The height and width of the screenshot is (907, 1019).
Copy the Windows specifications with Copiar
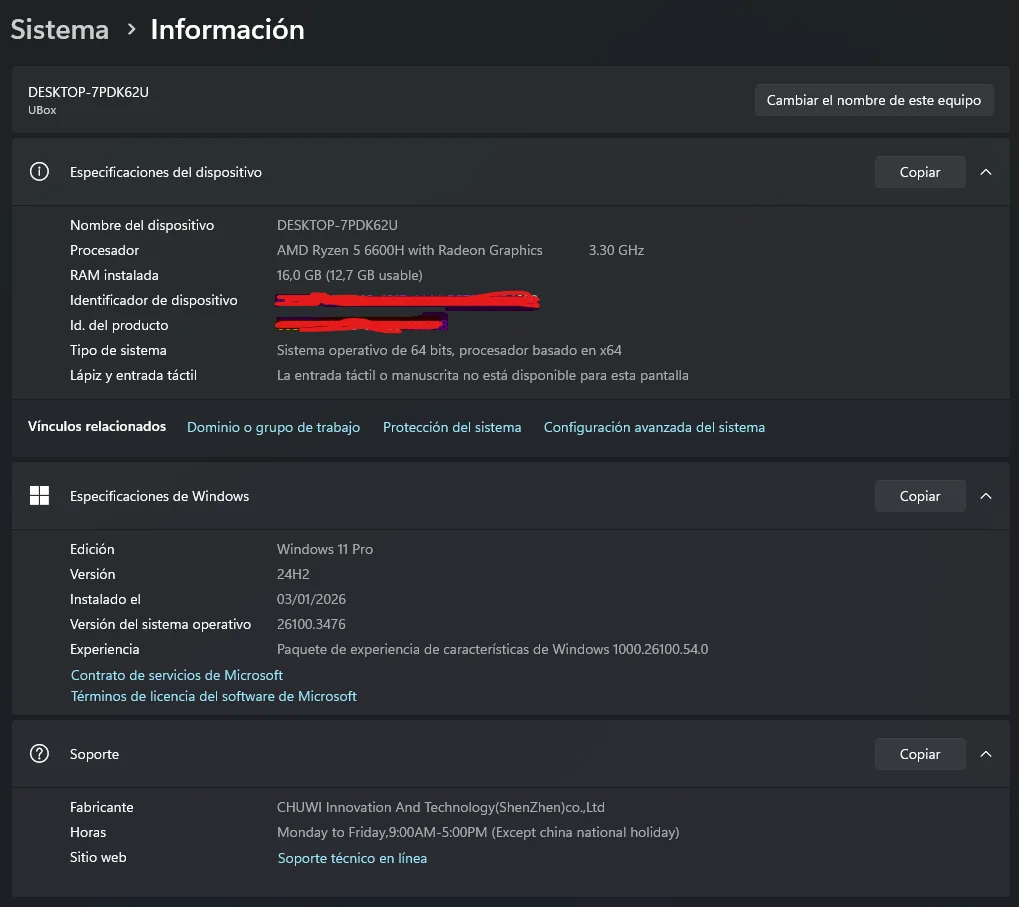click(x=919, y=496)
